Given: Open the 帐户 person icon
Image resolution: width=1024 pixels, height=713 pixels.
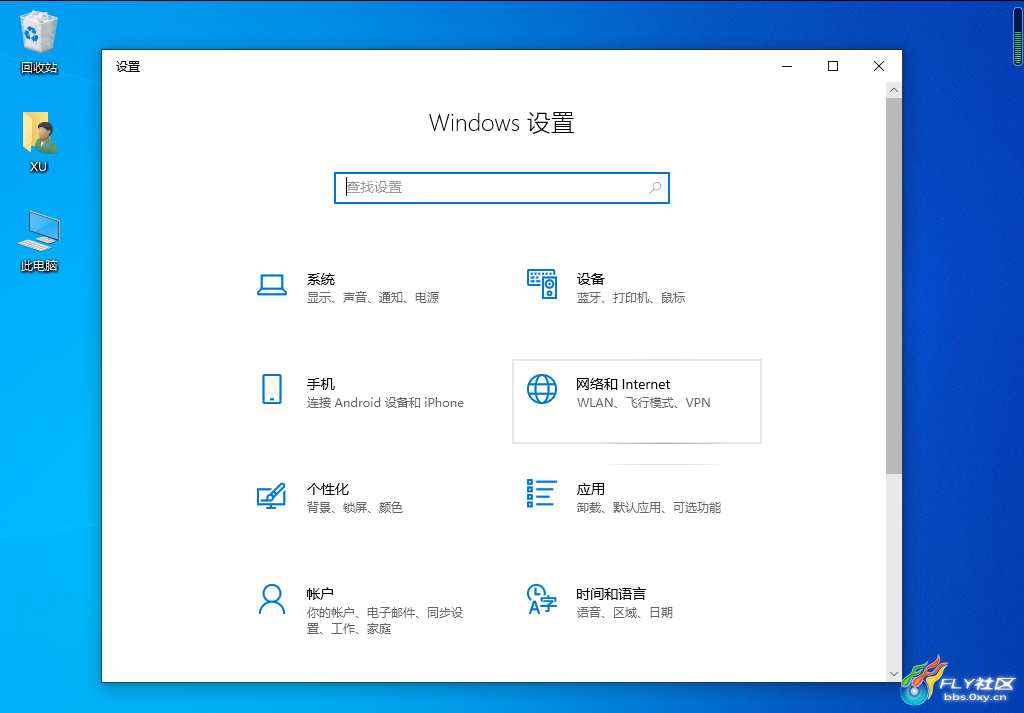Looking at the screenshot, I should tap(272, 599).
